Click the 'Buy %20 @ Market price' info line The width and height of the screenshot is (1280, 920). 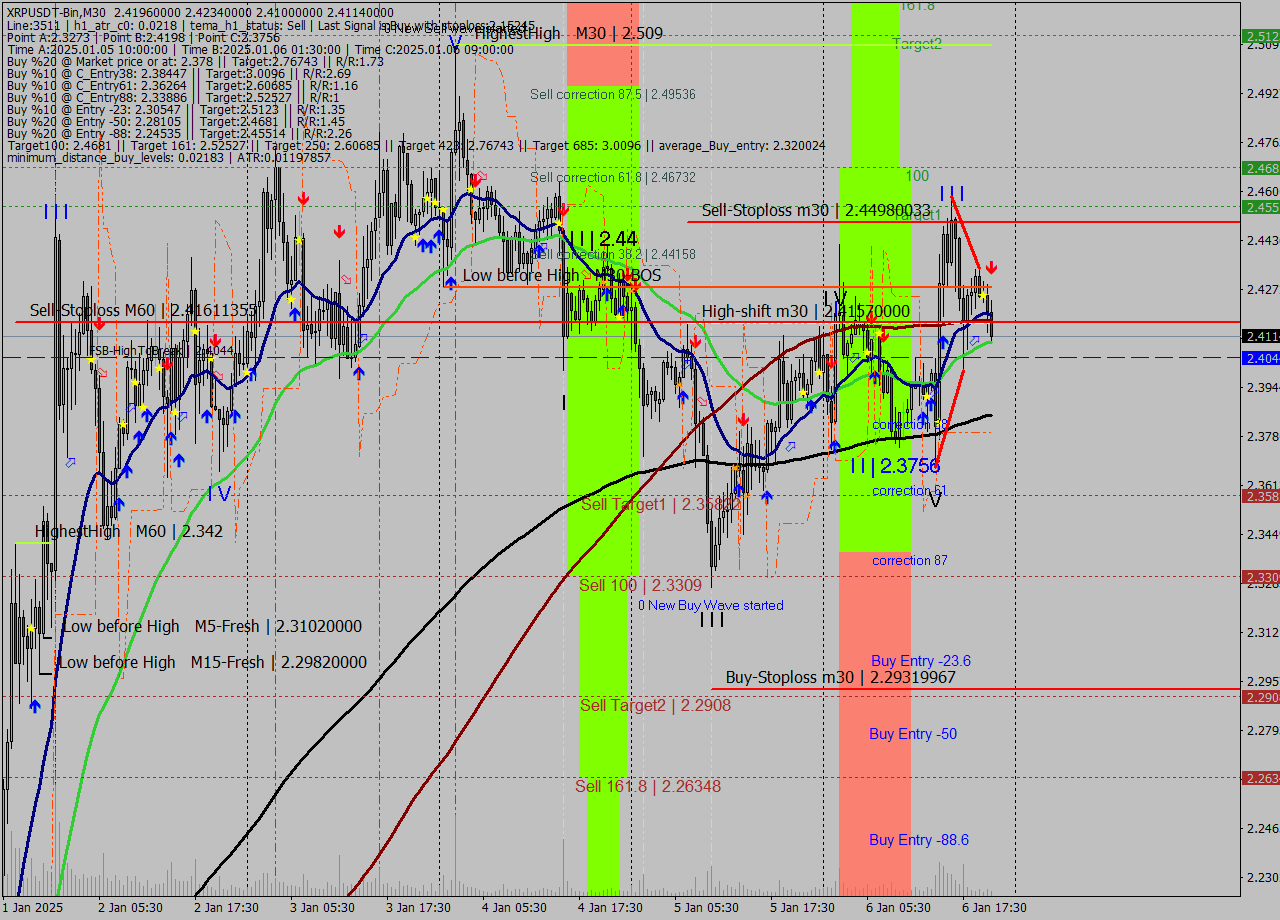tap(195, 61)
